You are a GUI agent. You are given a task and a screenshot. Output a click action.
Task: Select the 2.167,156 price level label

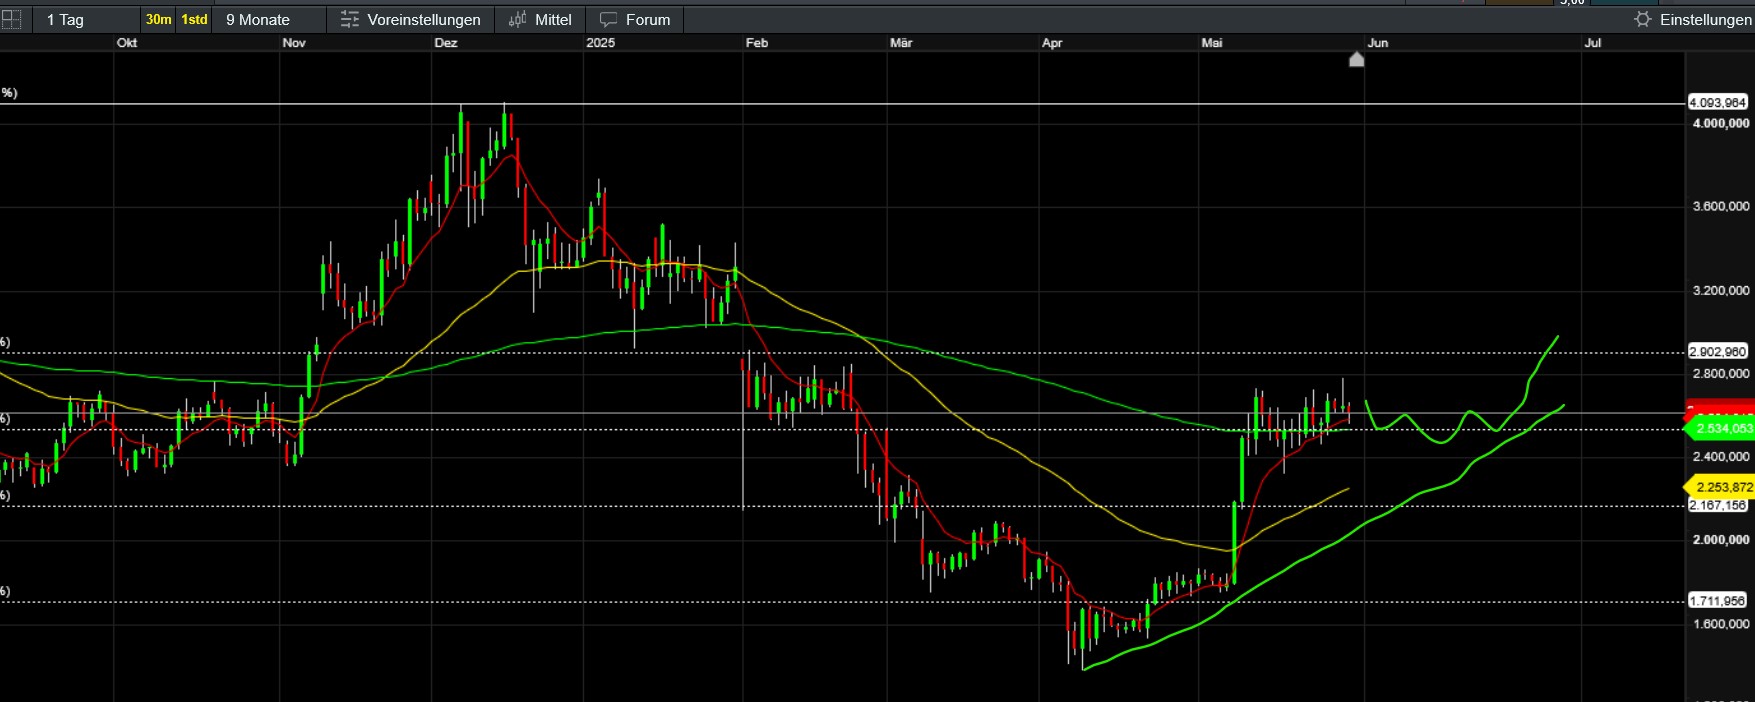1718,505
